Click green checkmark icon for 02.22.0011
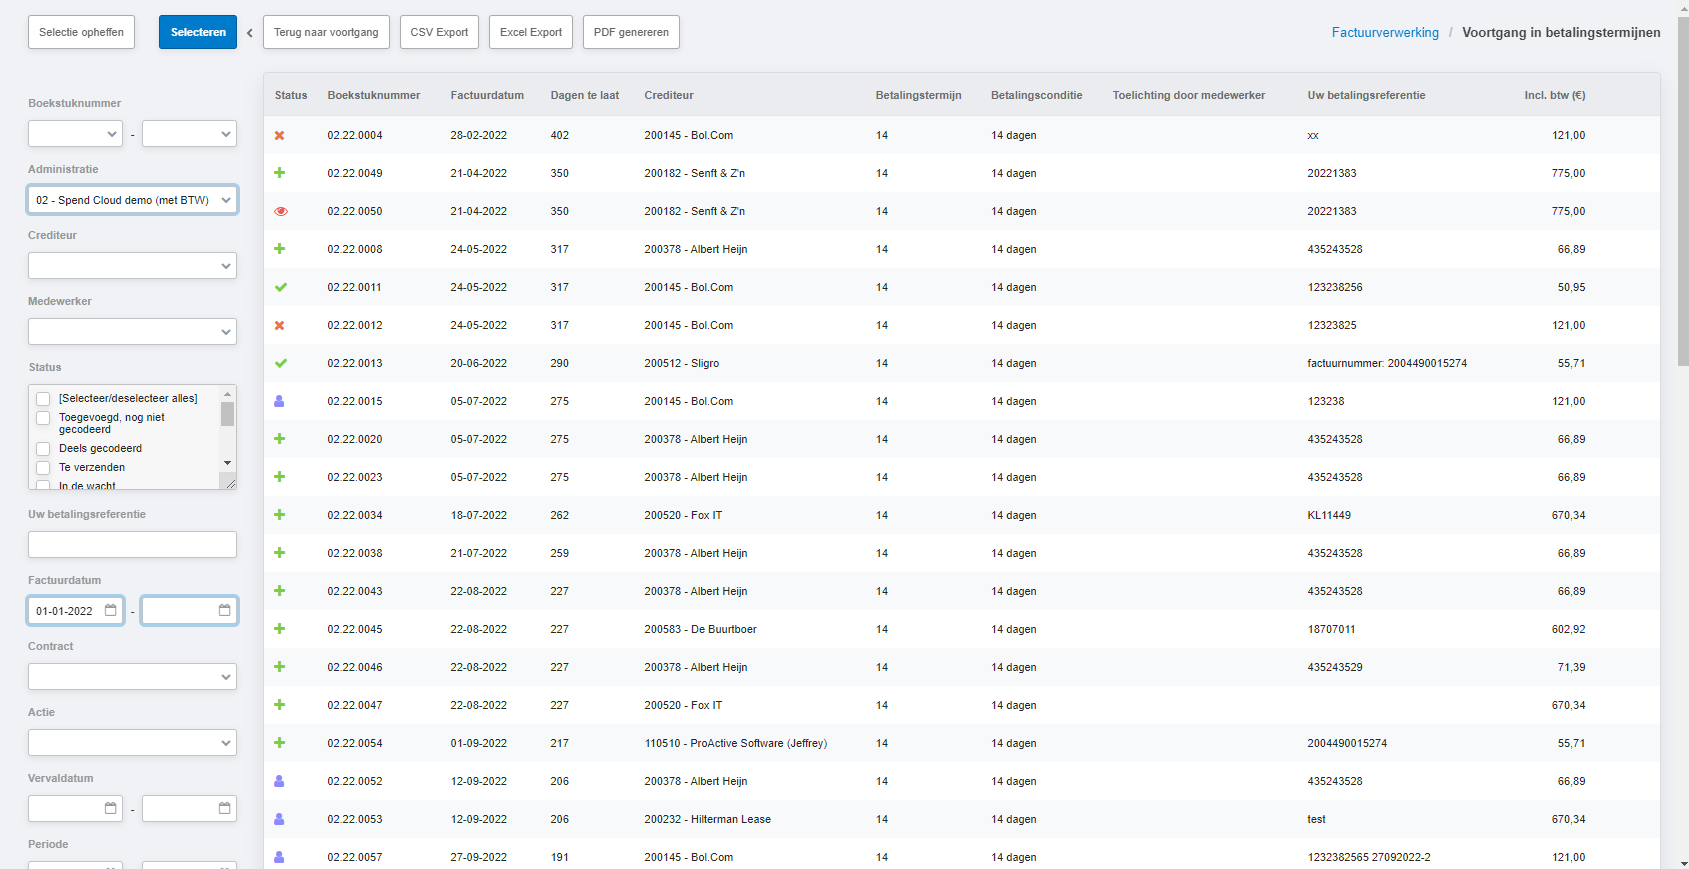 coord(280,287)
